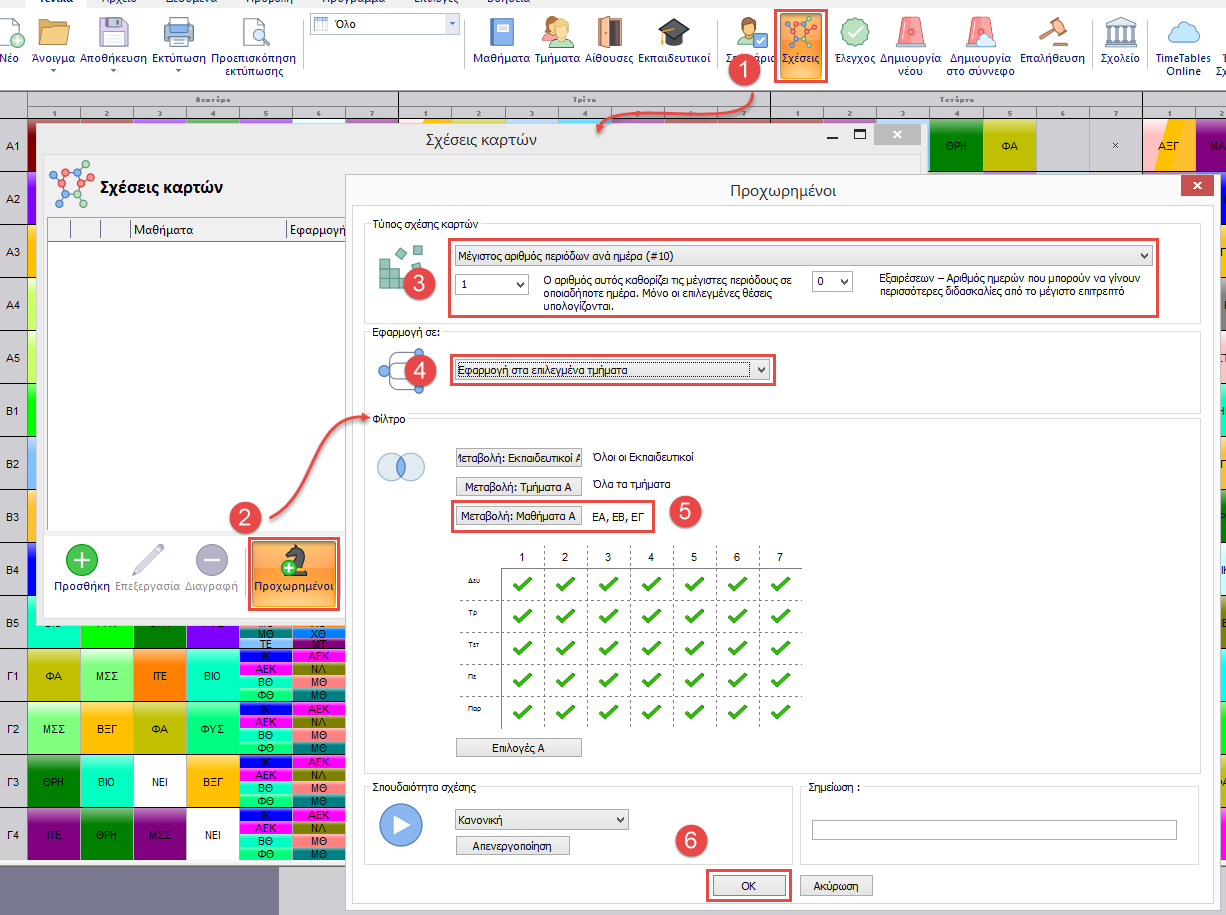The height and width of the screenshot is (915, 1226).
Task: Toggle Friday period 7 checkmark
Action: (781, 712)
